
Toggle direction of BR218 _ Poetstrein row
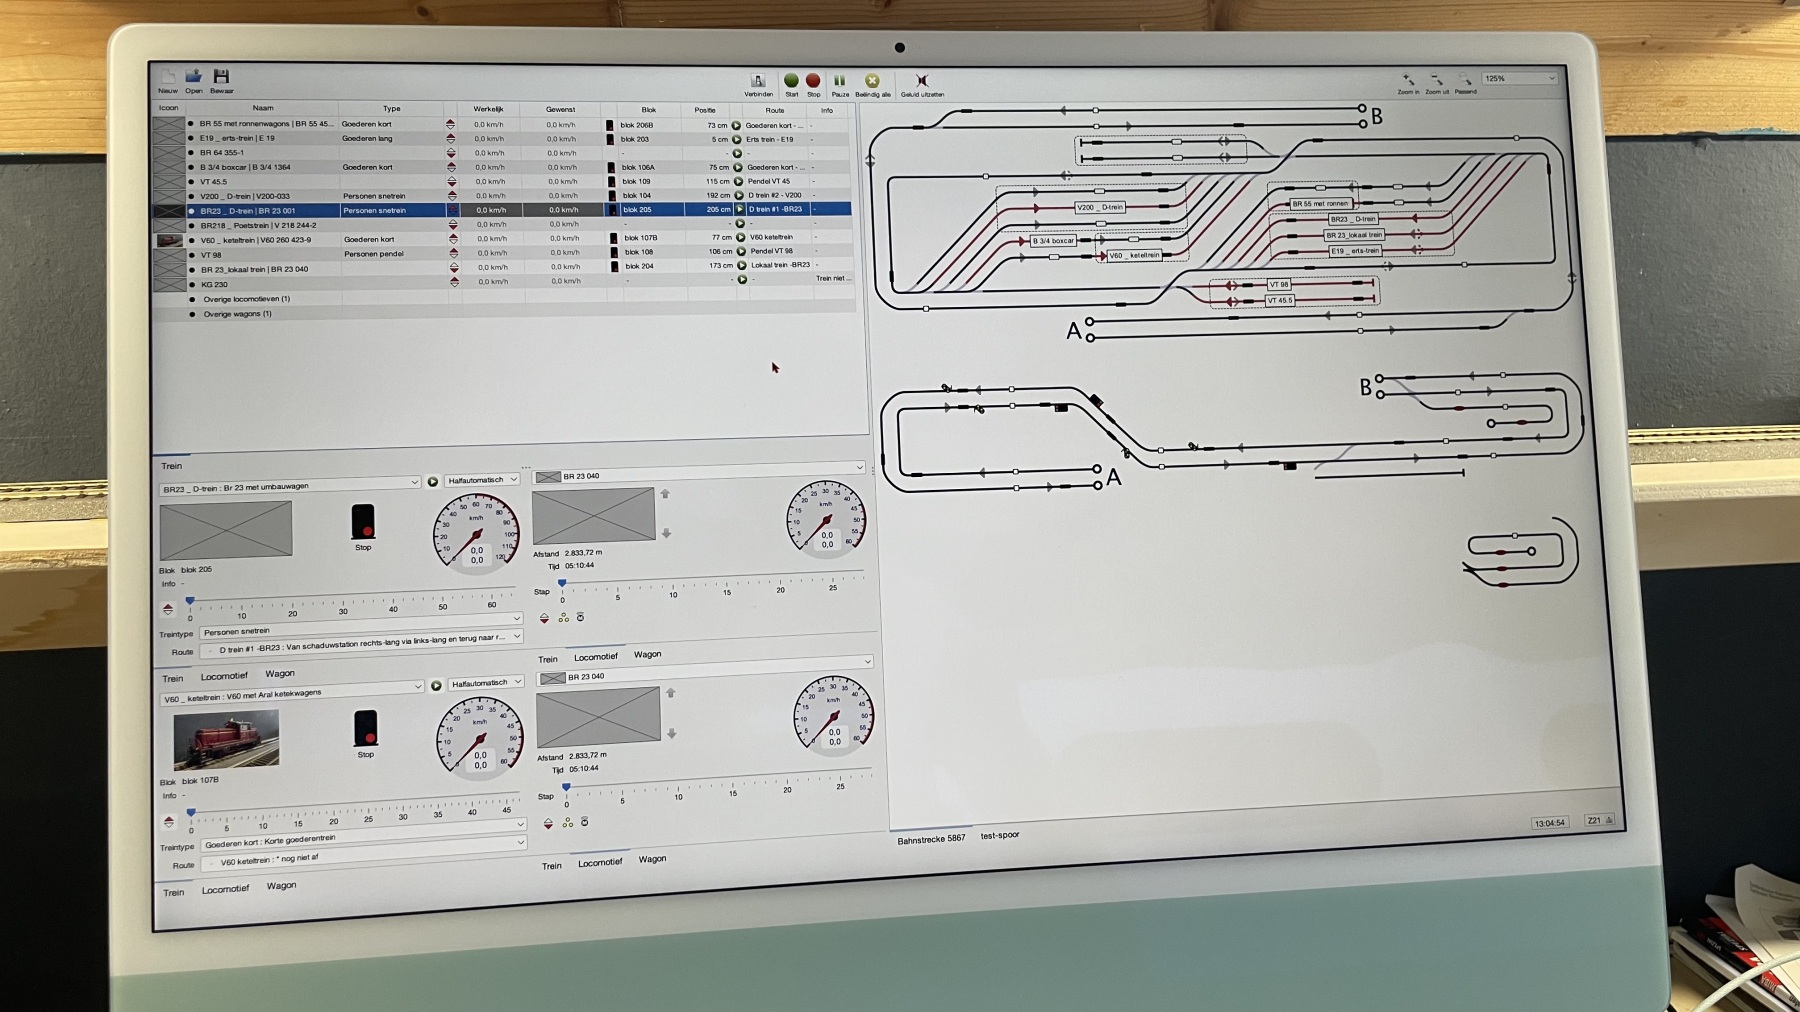pyautogui.click(x=453, y=225)
